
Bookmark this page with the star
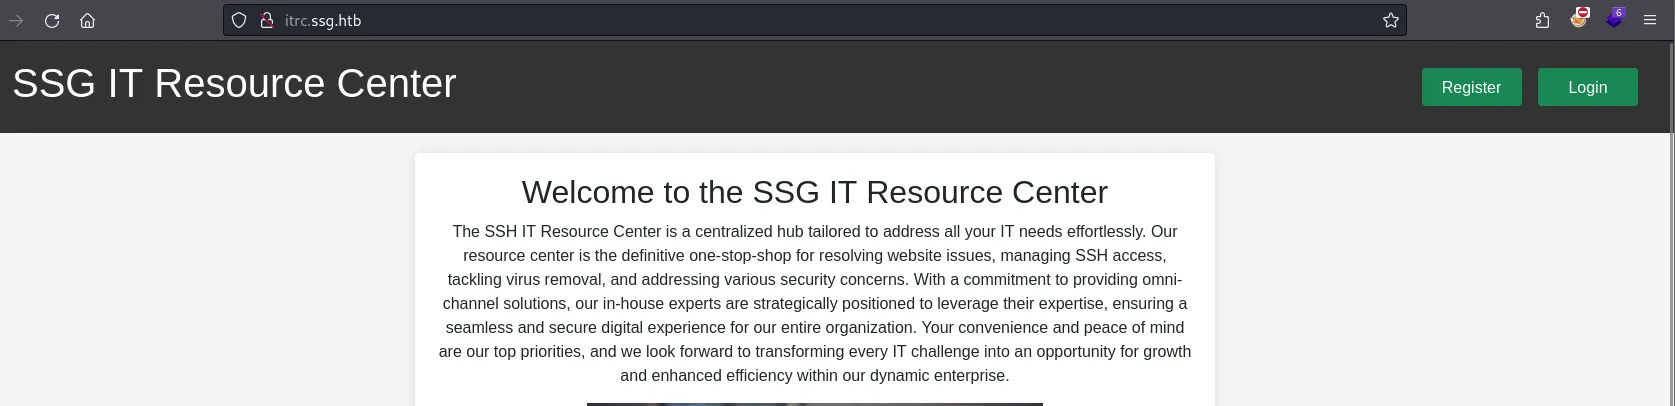point(1390,20)
